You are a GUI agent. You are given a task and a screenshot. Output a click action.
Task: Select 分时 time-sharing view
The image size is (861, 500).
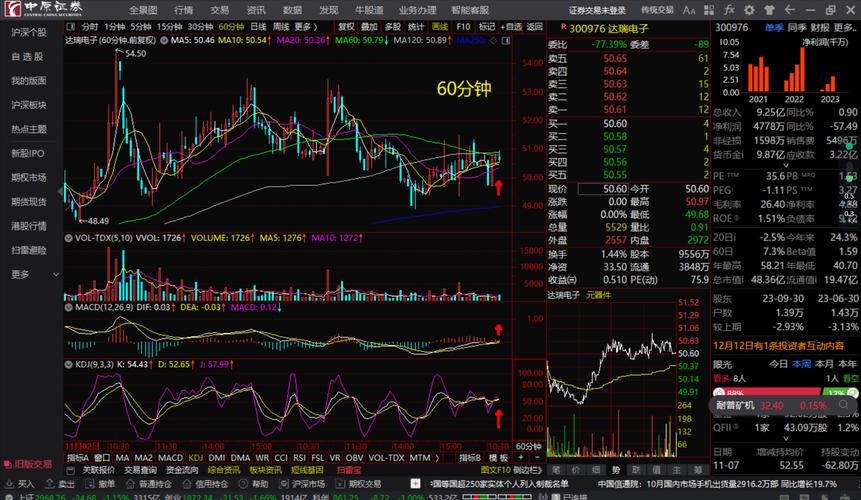pyautogui.click(x=90, y=26)
